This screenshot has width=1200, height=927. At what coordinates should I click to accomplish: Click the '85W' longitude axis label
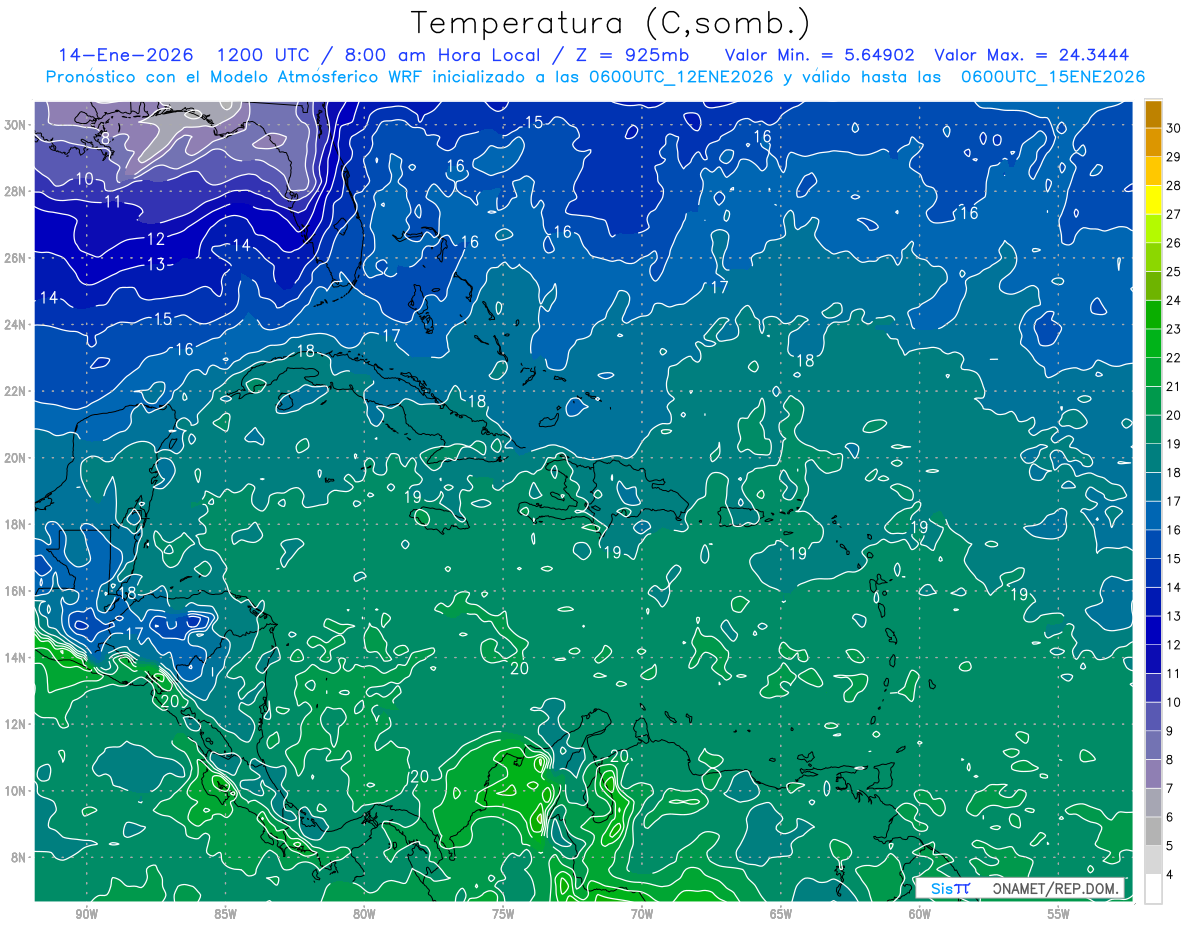coord(225,914)
